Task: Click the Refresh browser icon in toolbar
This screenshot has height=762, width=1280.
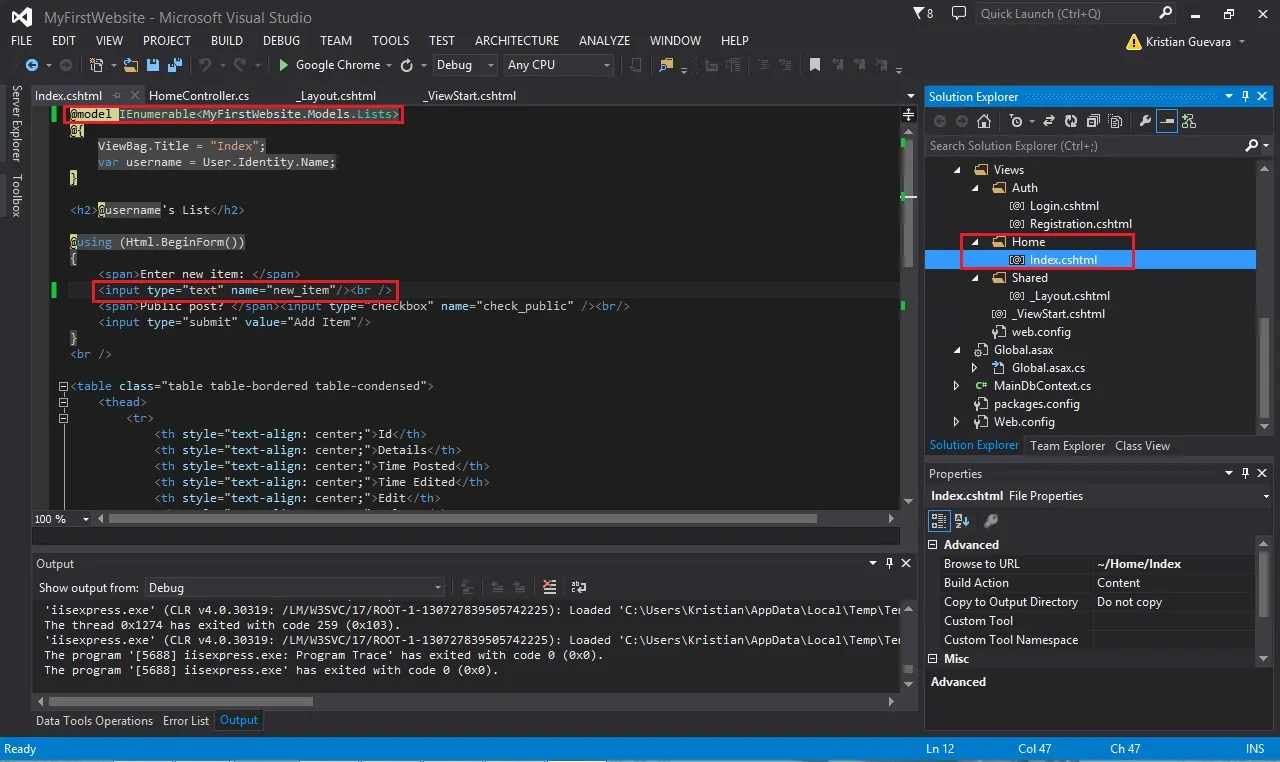Action: (x=407, y=65)
